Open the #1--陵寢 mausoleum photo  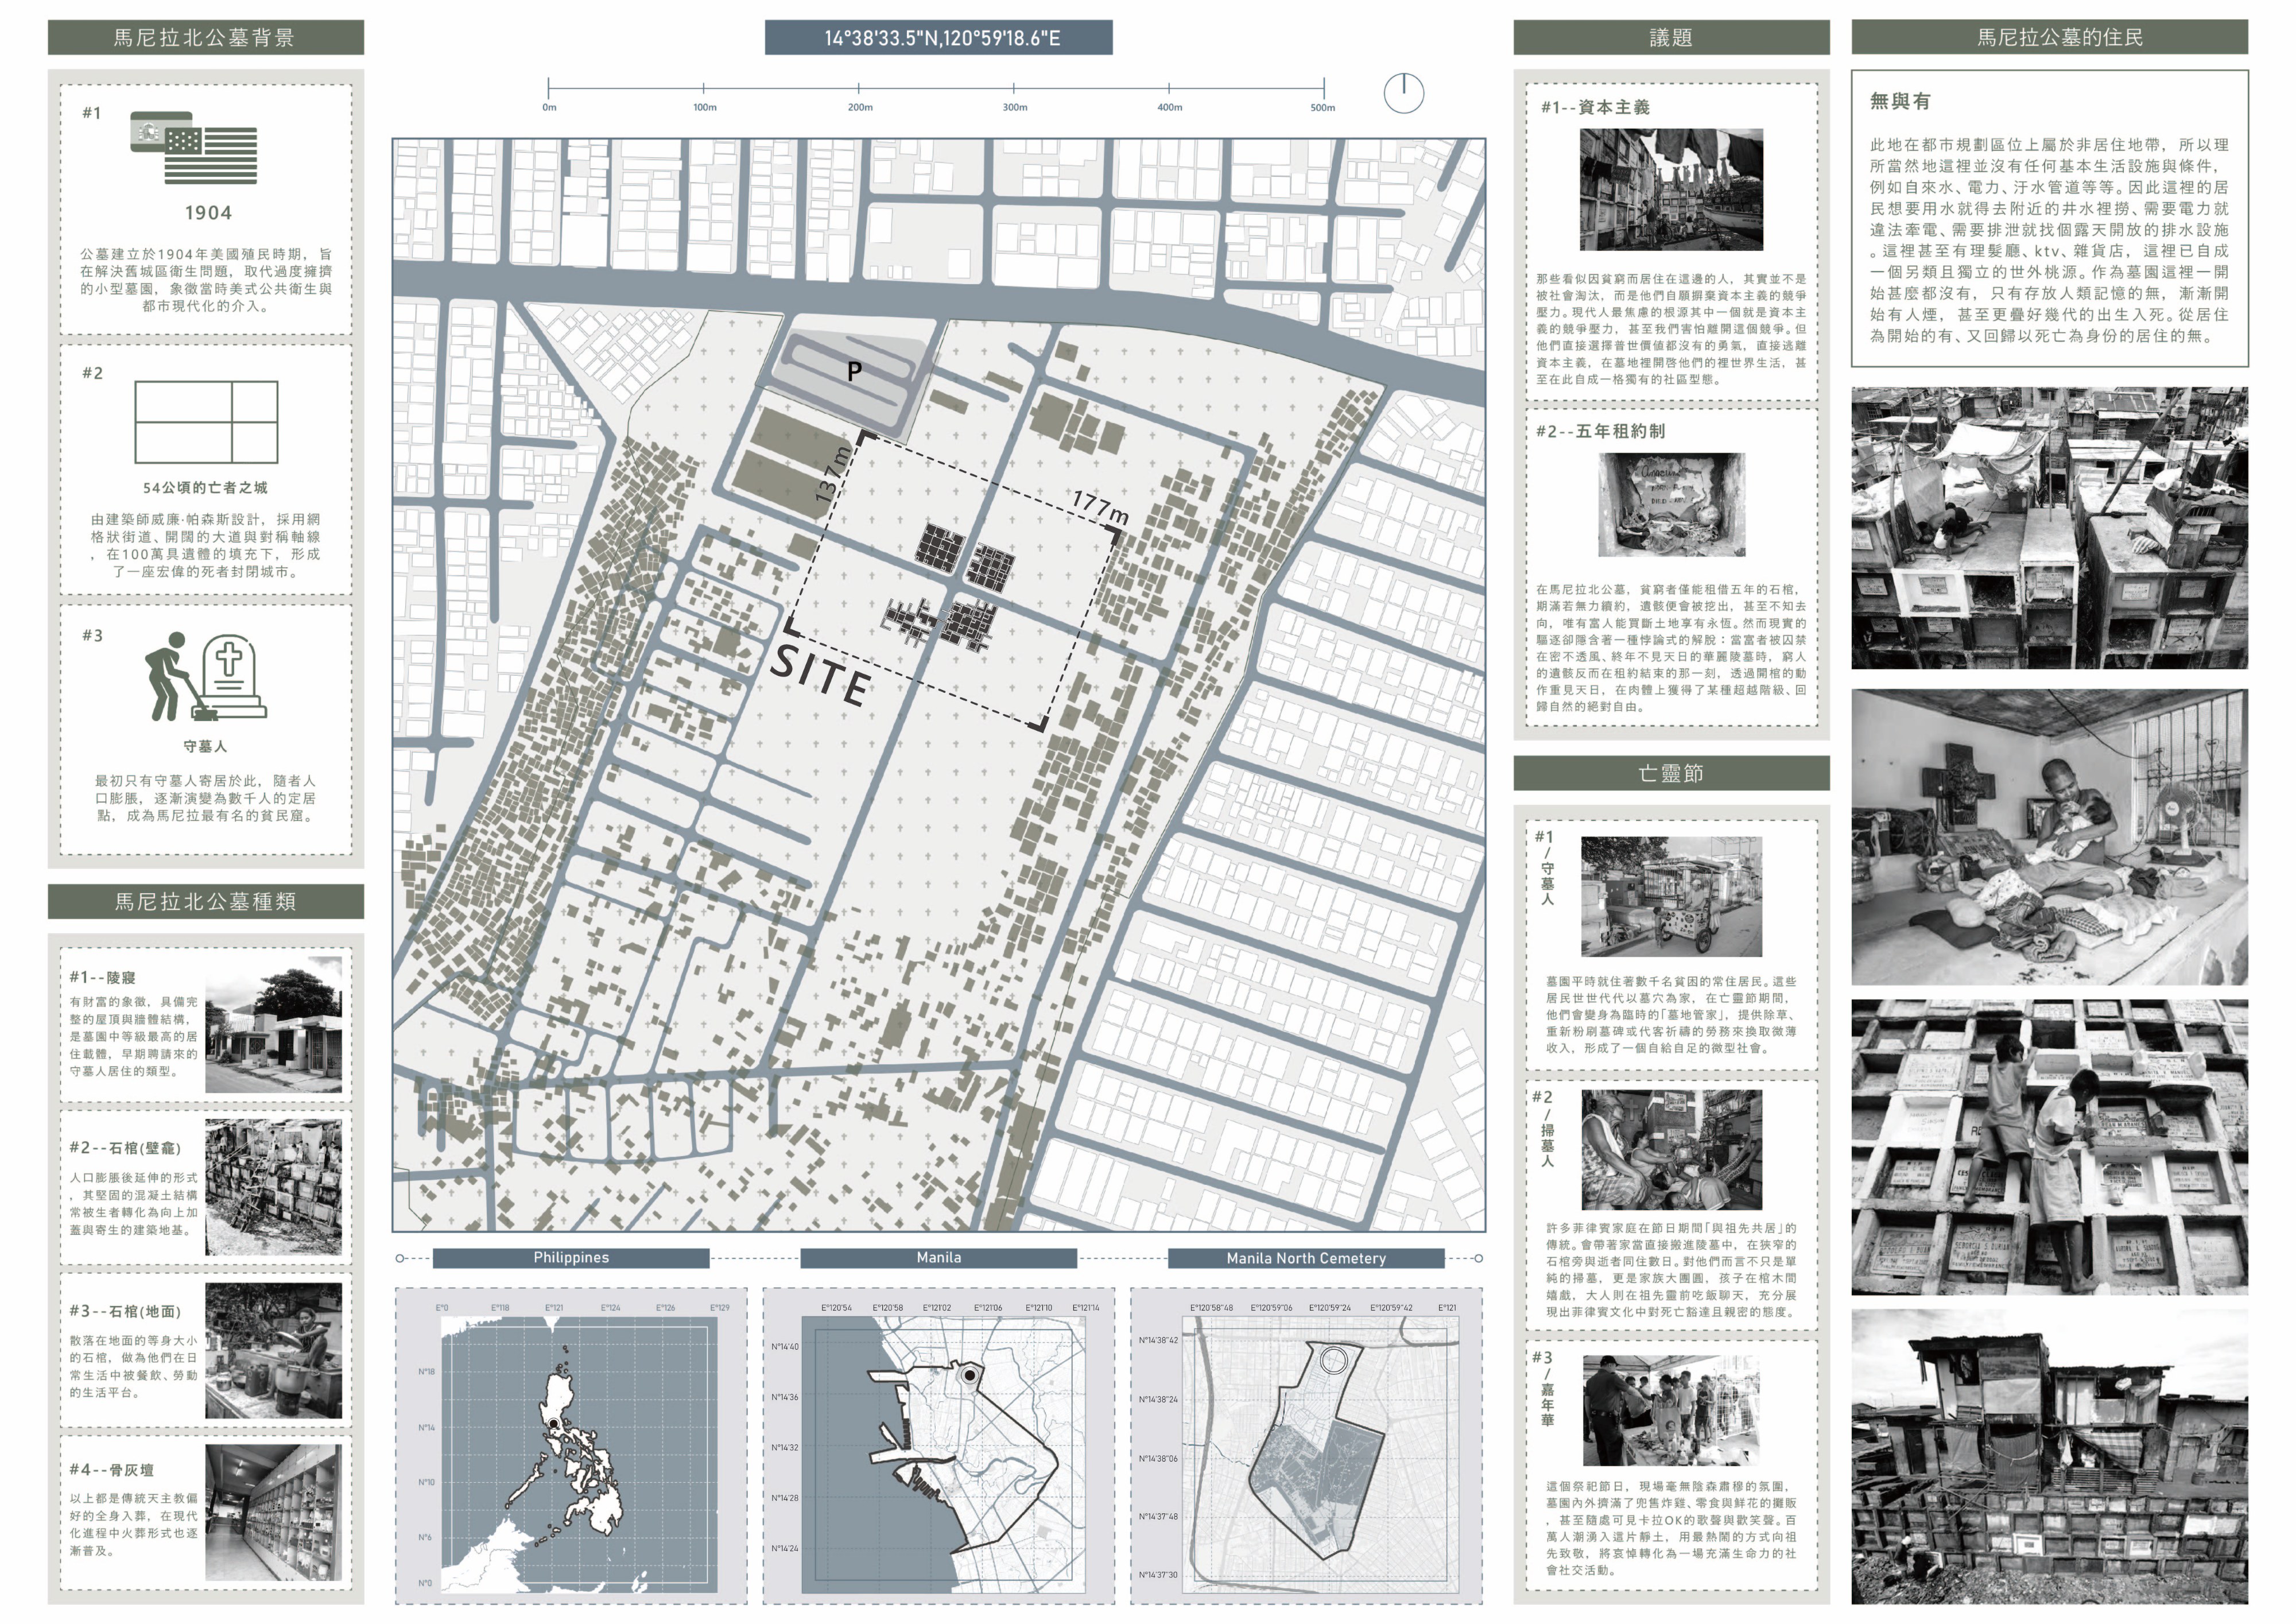[273, 1024]
